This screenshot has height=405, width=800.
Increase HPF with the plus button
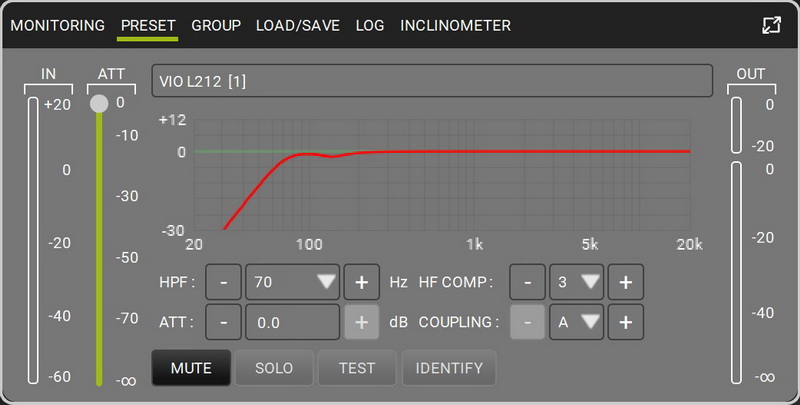[362, 282]
